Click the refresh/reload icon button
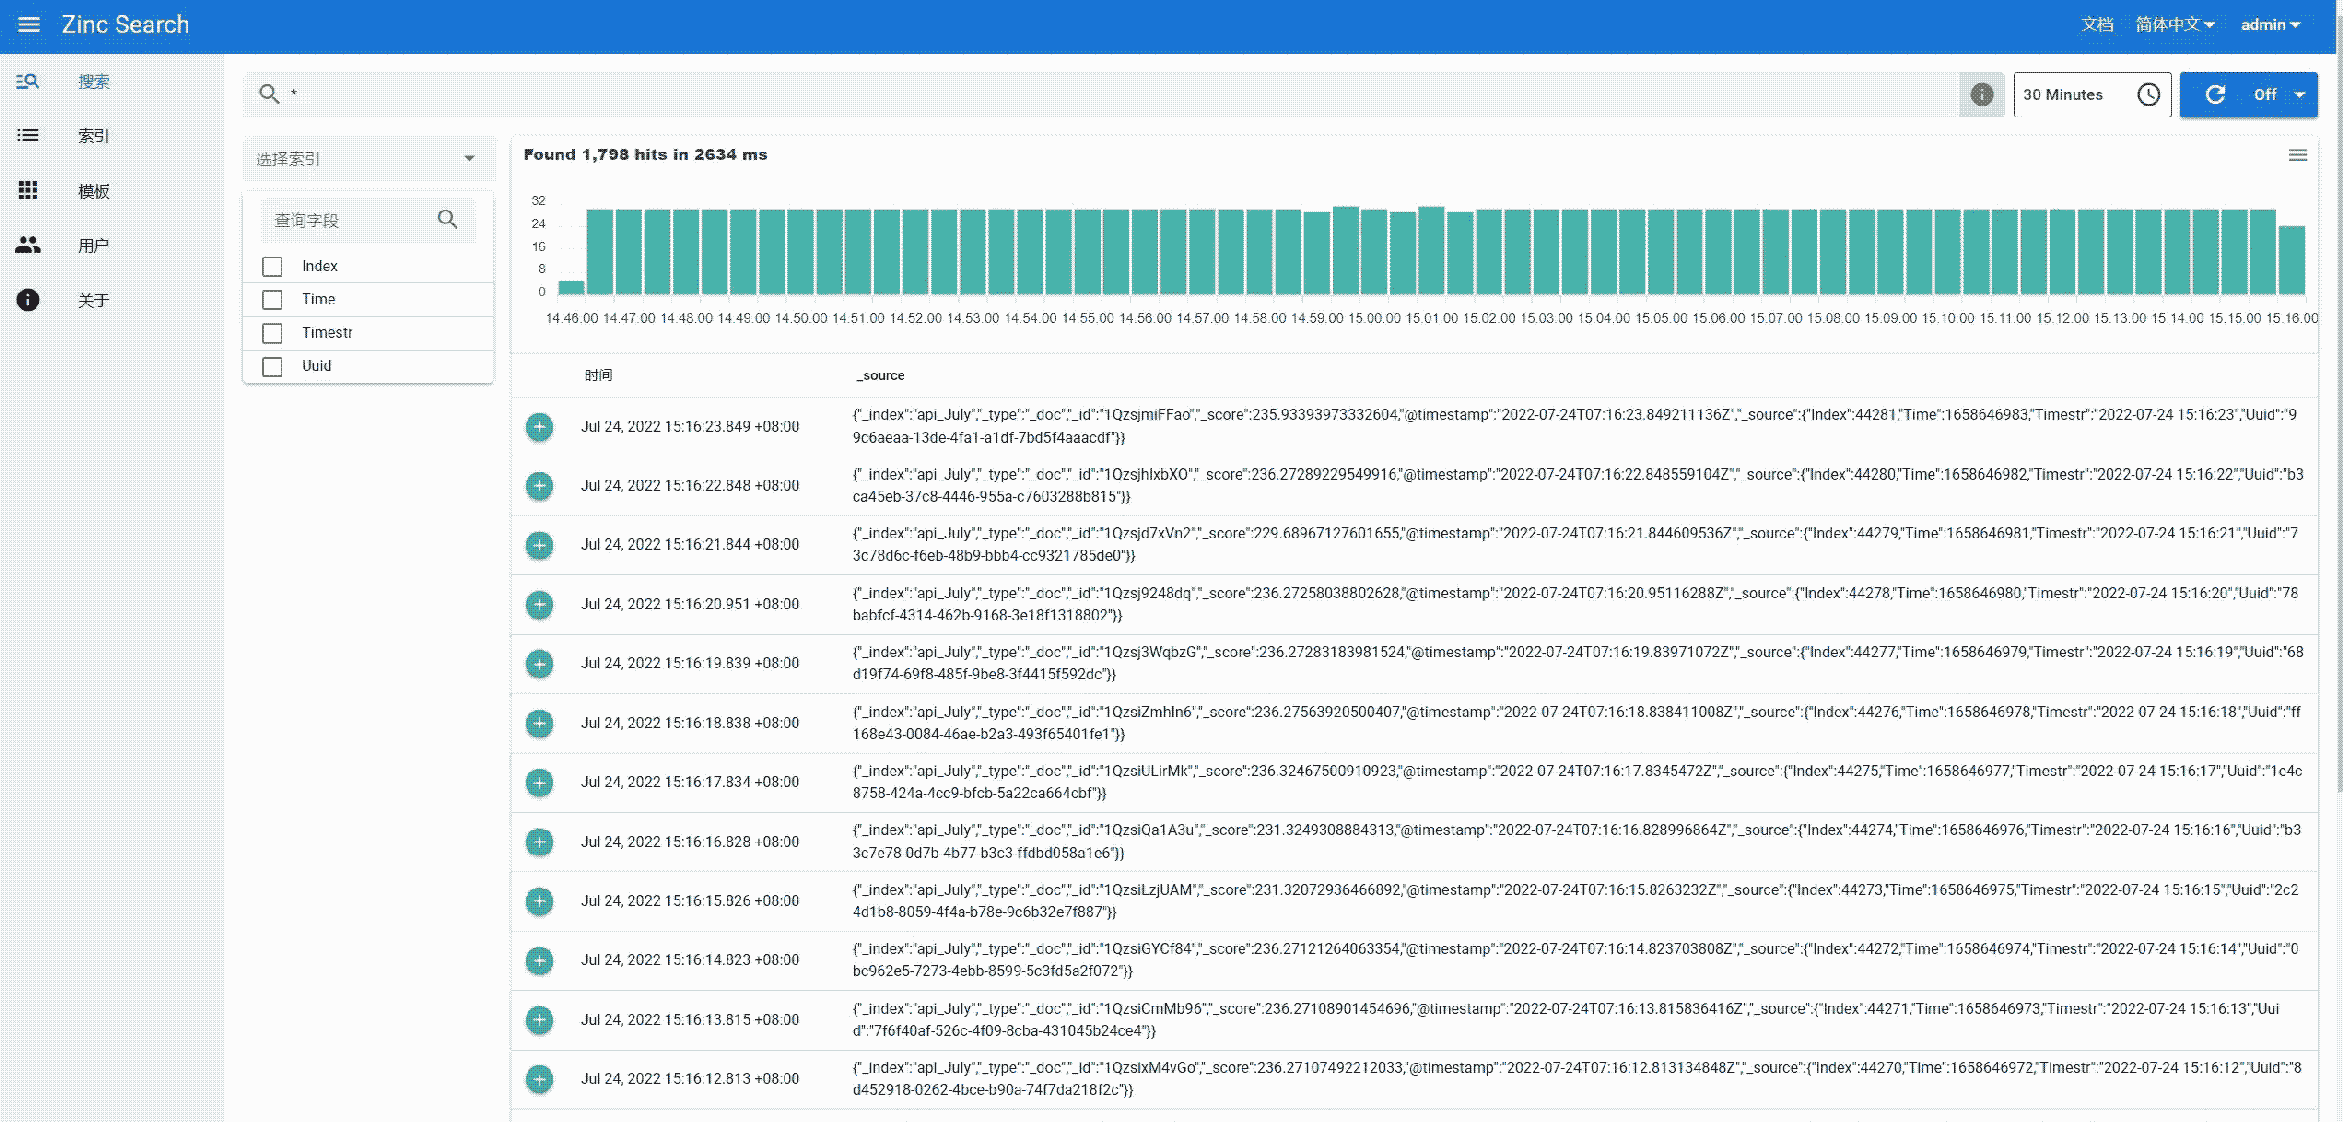The image size is (2343, 1122). (x=2216, y=93)
